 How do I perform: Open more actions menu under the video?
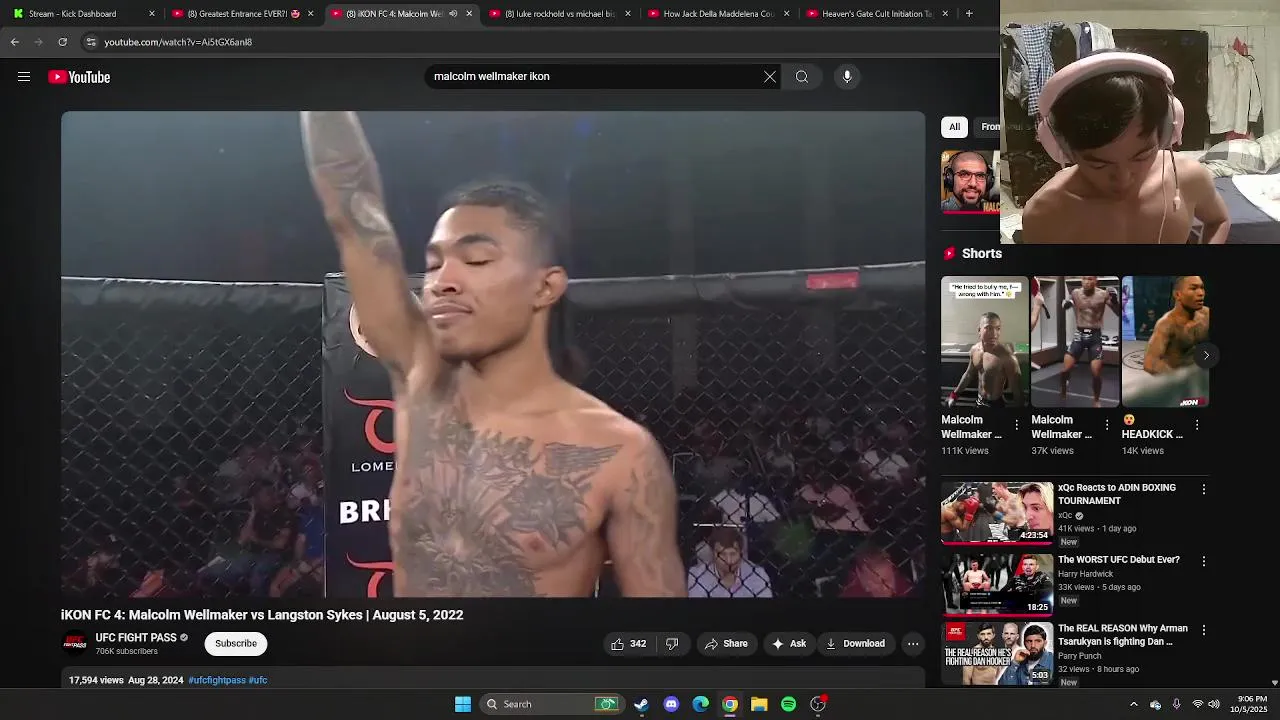click(913, 644)
